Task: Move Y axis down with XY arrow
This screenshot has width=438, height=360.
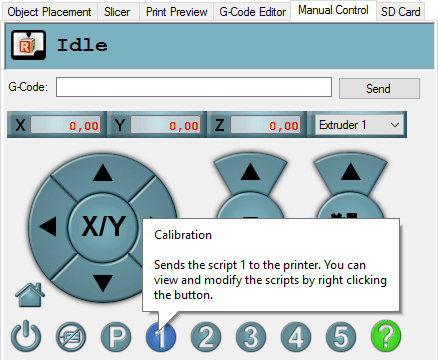Action: click(103, 282)
